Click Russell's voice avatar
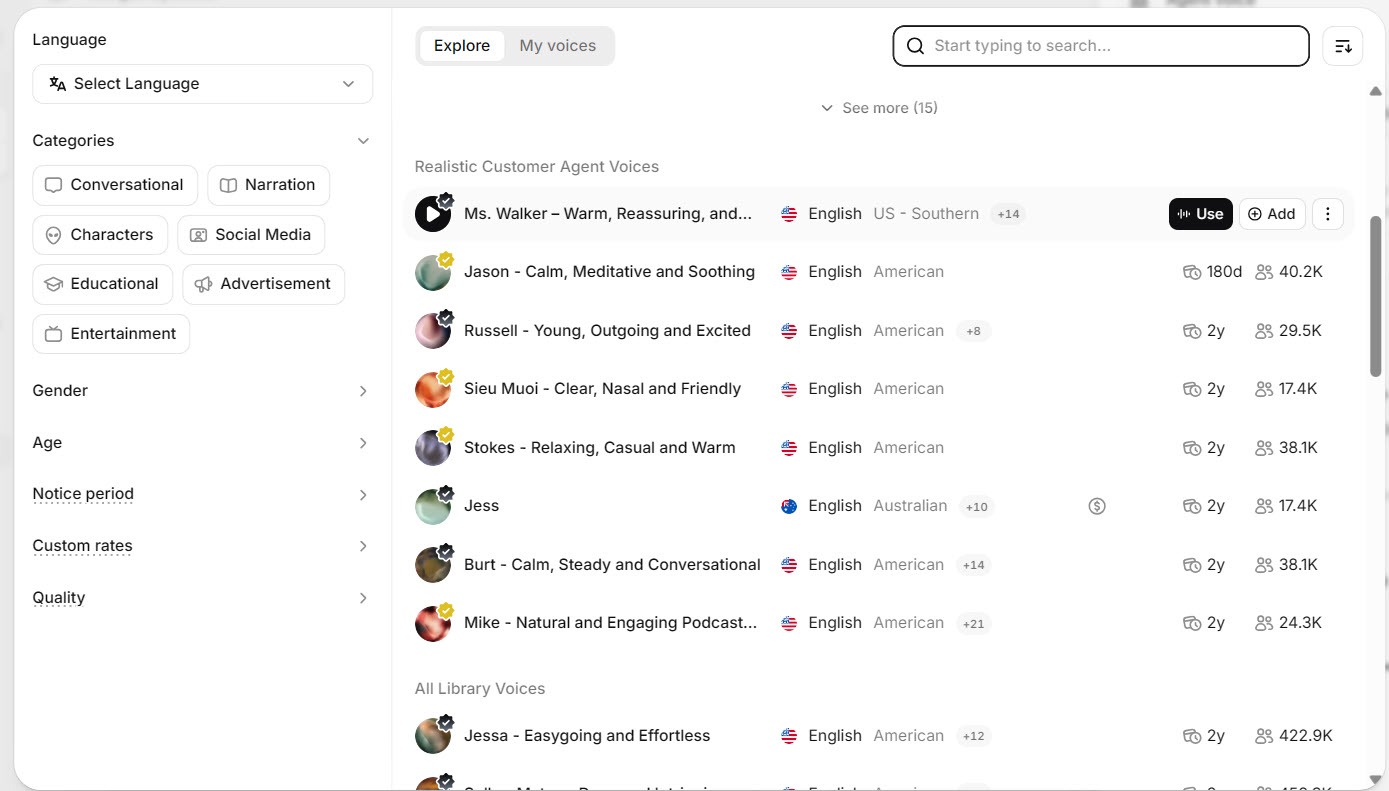The width and height of the screenshot is (1389, 791). tap(432, 331)
